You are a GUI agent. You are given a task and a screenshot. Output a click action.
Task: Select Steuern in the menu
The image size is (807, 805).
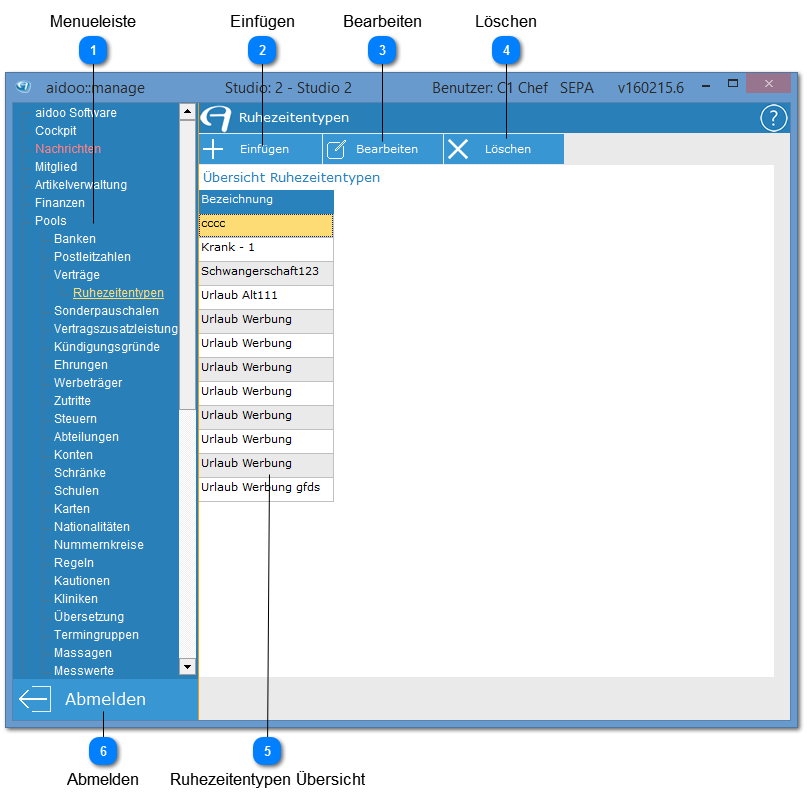coord(75,419)
